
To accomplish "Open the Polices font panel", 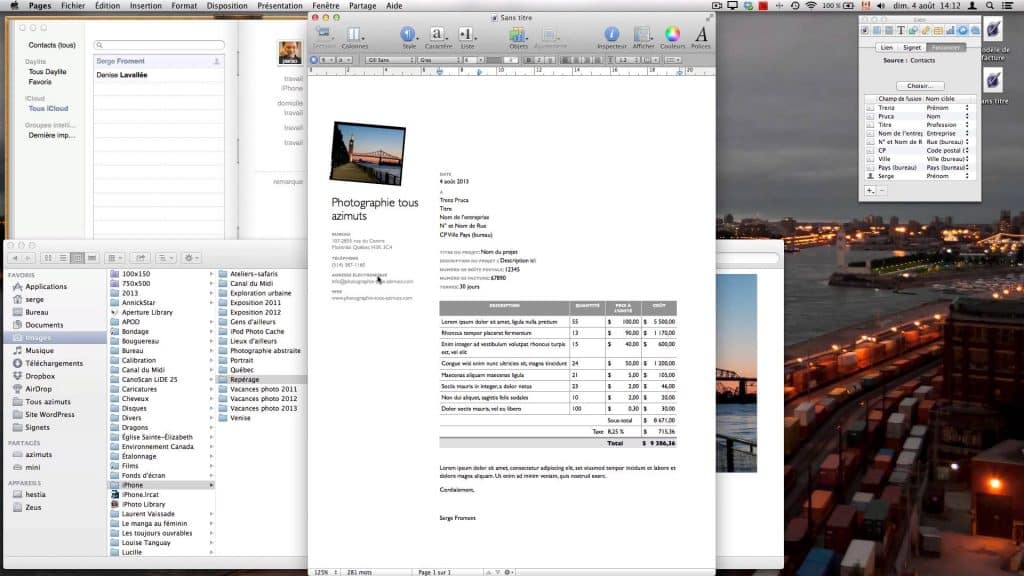I will (x=701, y=35).
